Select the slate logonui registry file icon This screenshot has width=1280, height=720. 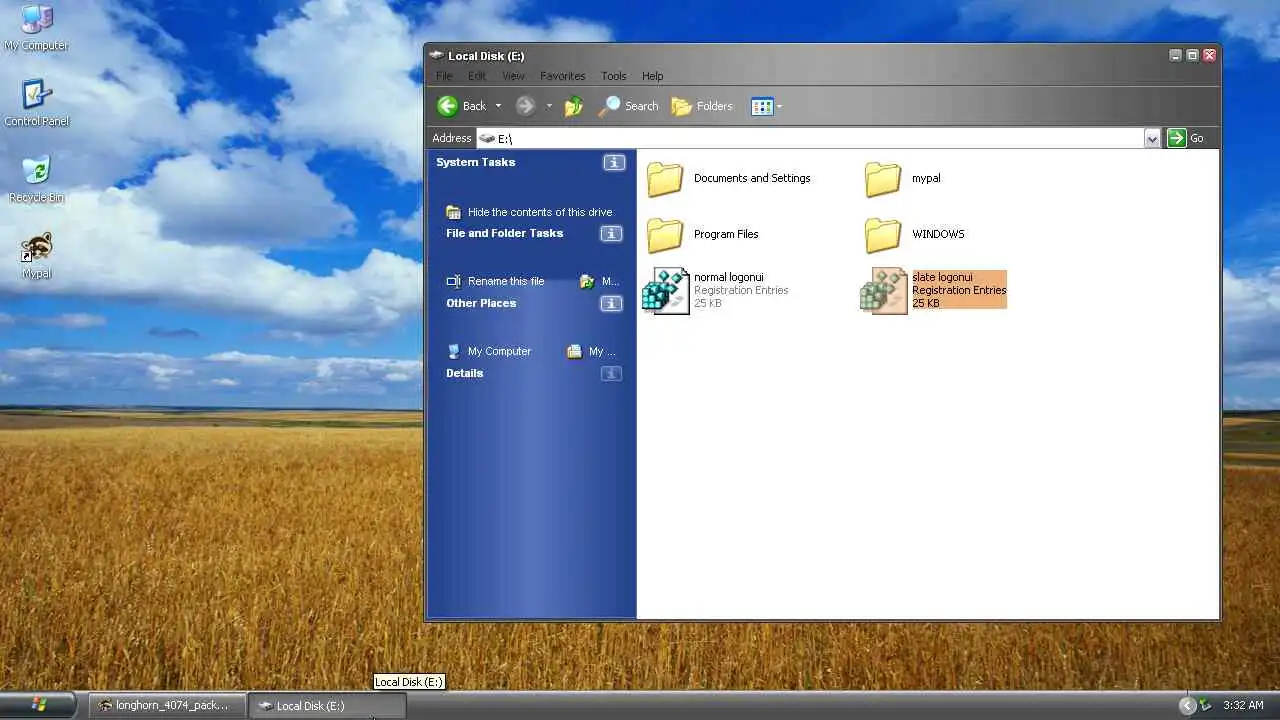click(x=884, y=291)
